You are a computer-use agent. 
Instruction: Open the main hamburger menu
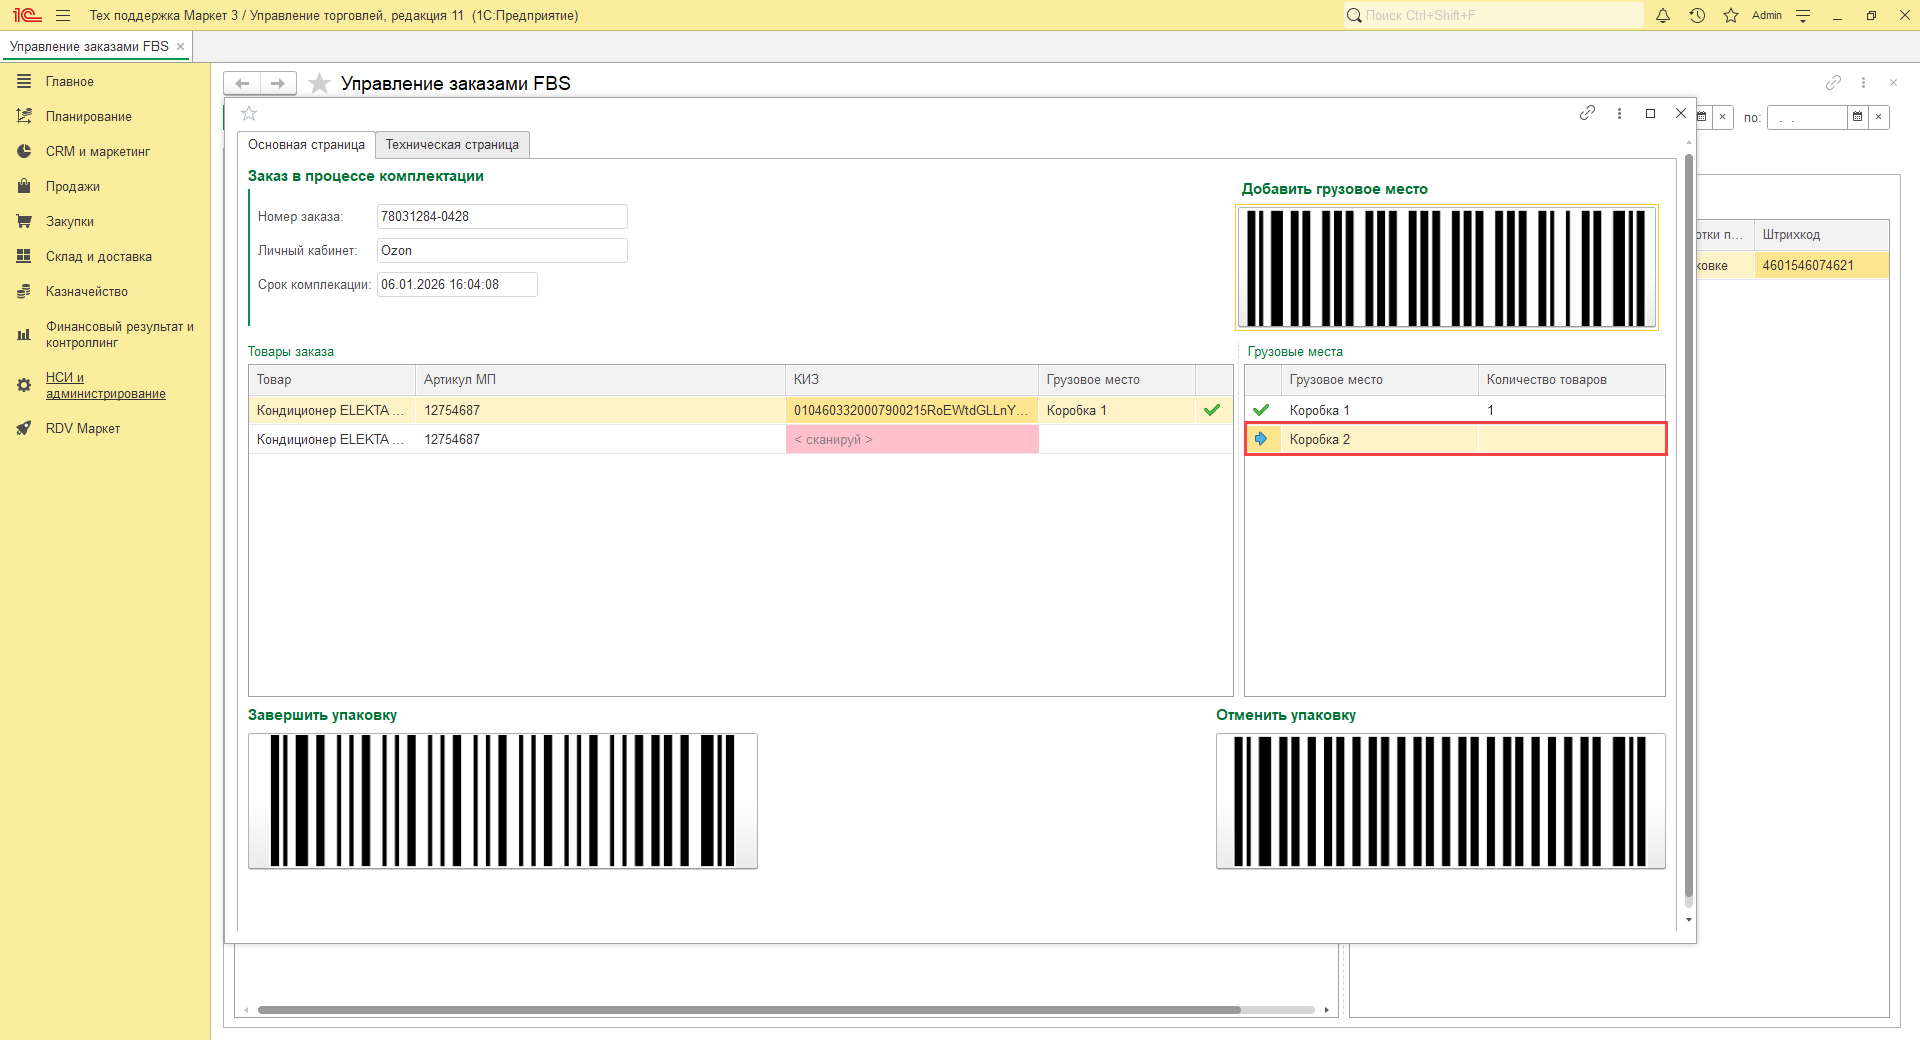pos(63,15)
